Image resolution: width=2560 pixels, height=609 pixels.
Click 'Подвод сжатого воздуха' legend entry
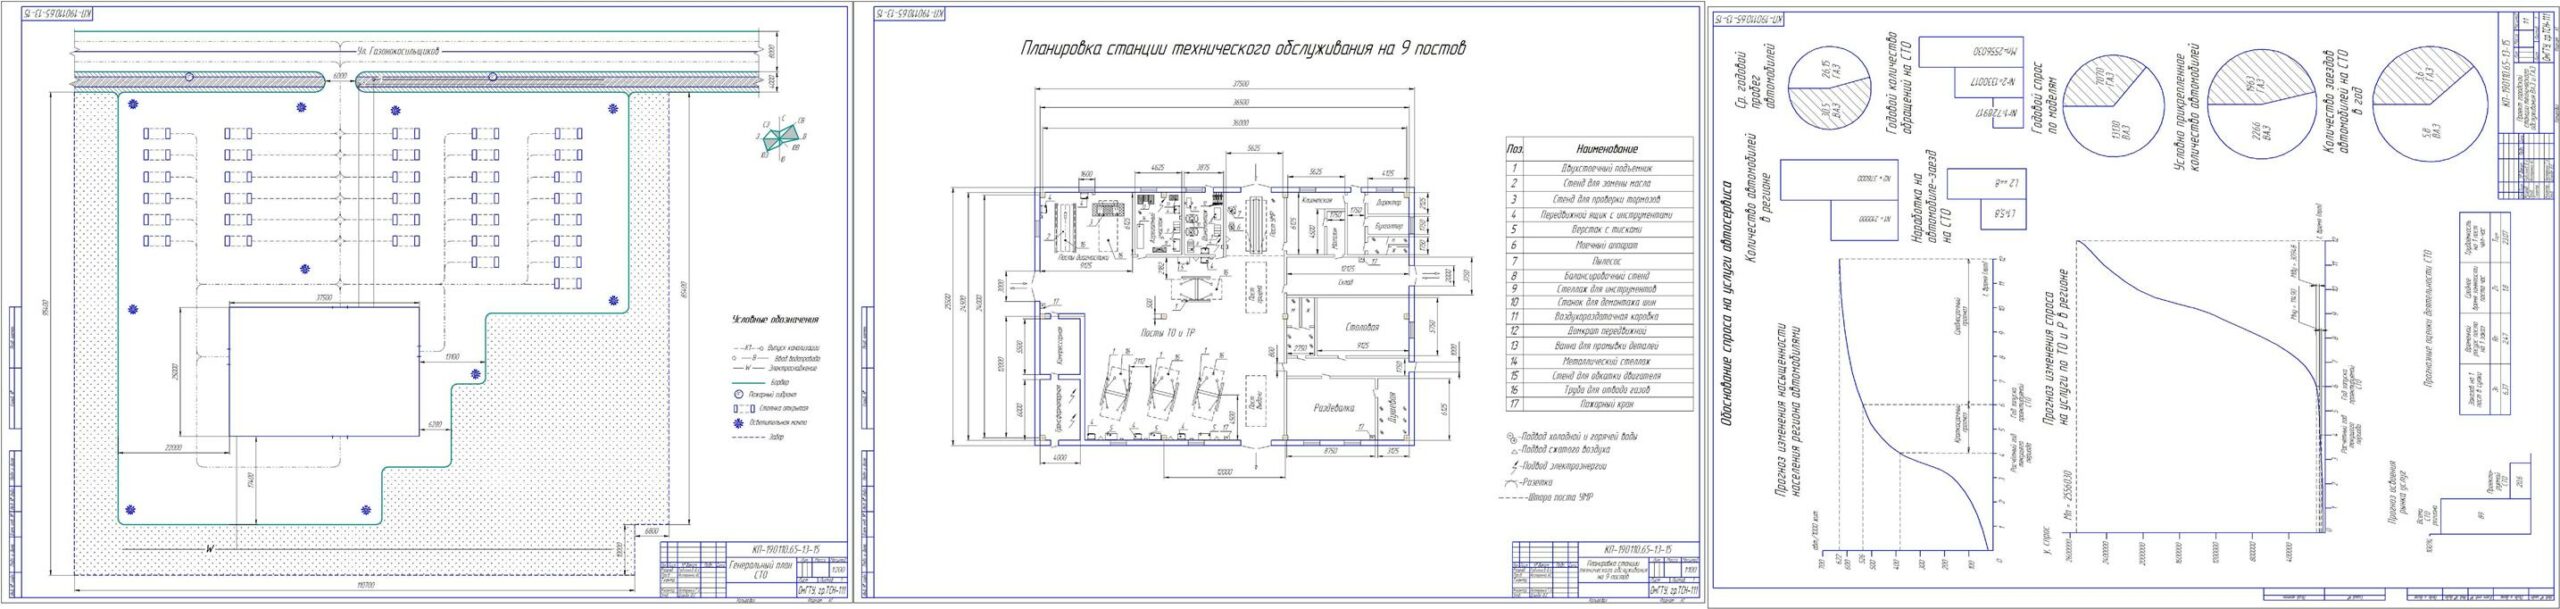[1562, 450]
